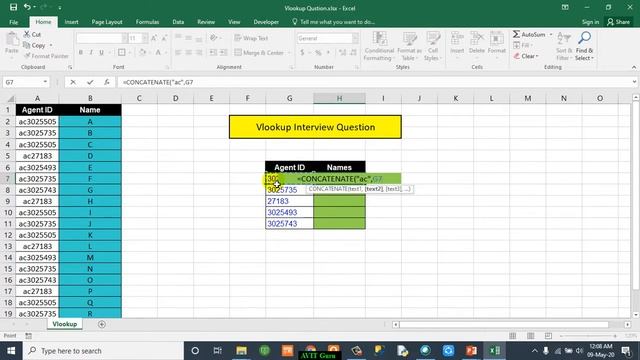Image resolution: width=640 pixels, height=360 pixels.
Task: Click the Increase Font Size icon
Action: coord(154,38)
